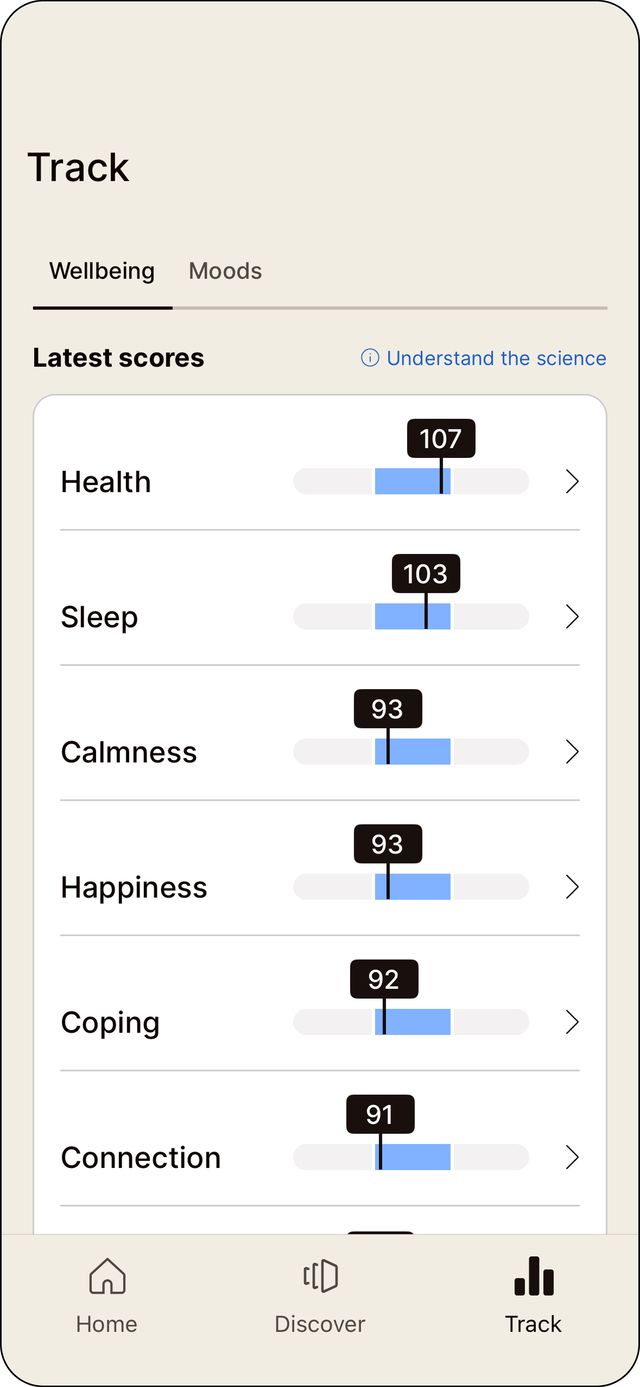Tap the Sleep 103 score marker
Viewport: 640px width, 1387px height.
pyautogui.click(x=425, y=574)
